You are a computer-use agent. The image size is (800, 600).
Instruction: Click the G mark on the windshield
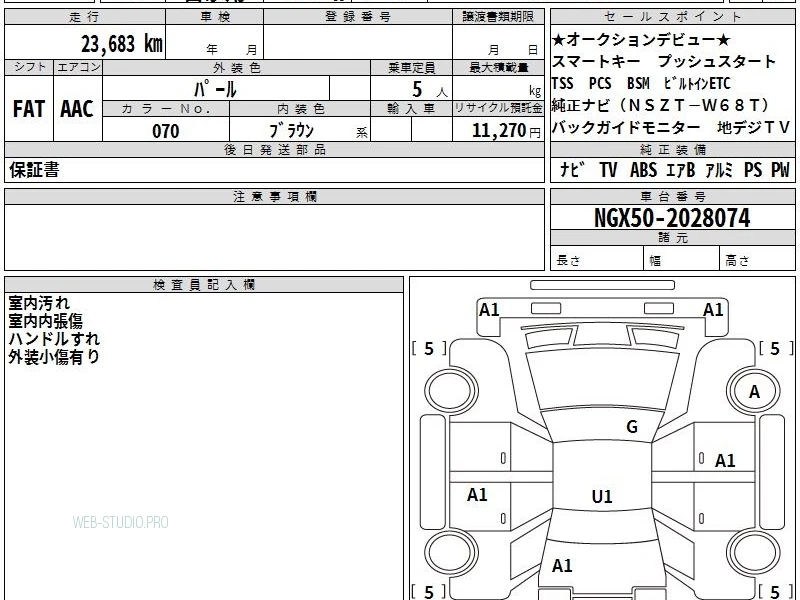[632, 426]
